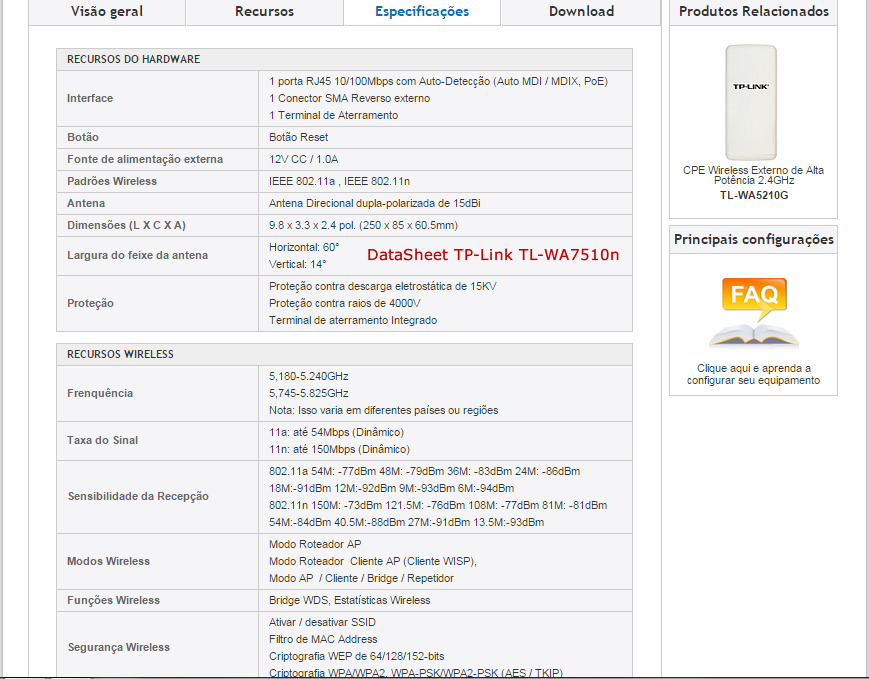Image resolution: width=869 pixels, height=679 pixels.
Task: Click the 'Botão' row label
Action: [83, 137]
